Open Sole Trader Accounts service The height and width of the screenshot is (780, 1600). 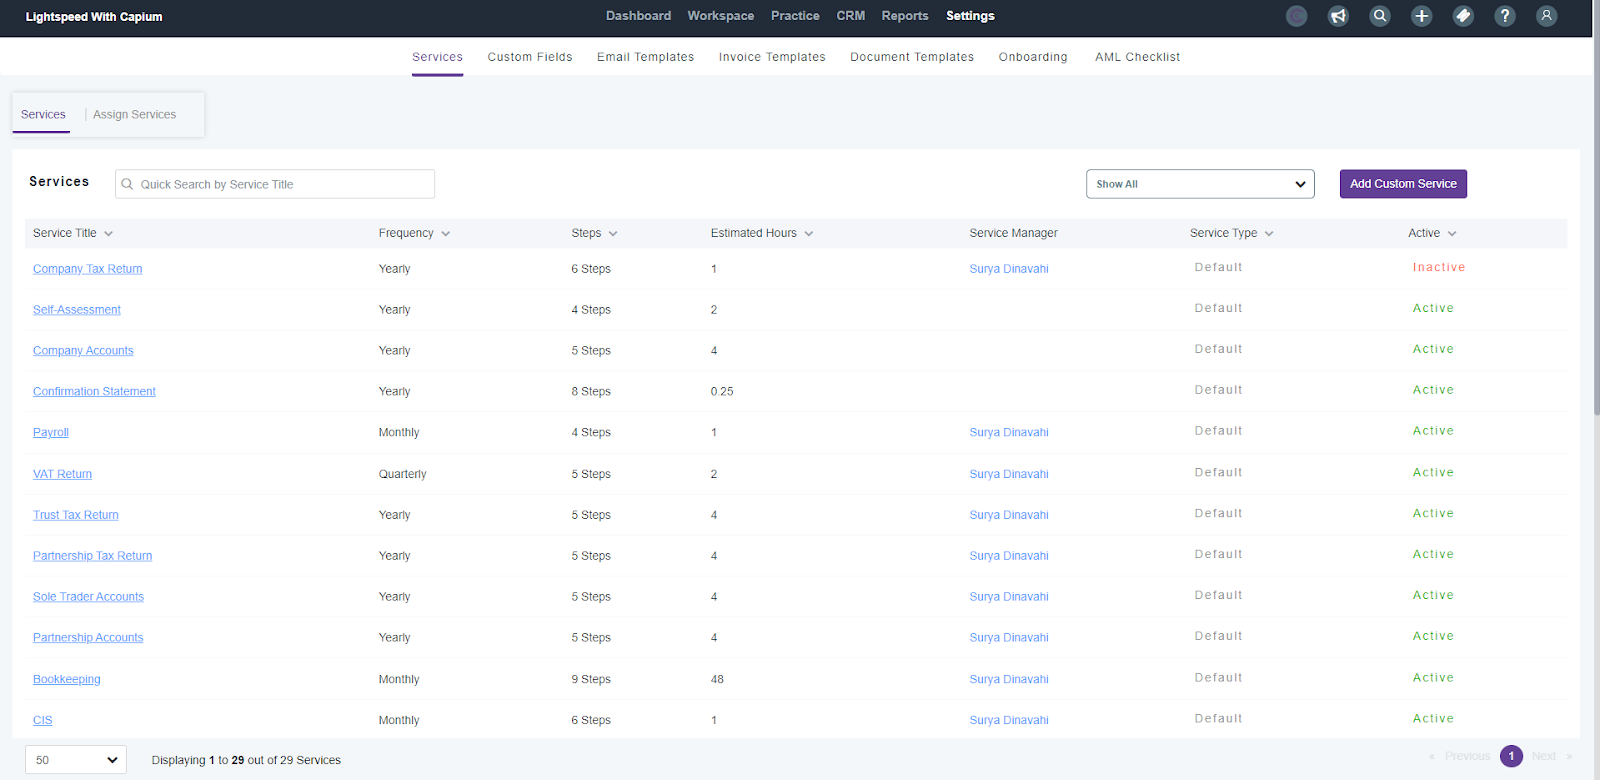pyautogui.click(x=88, y=597)
